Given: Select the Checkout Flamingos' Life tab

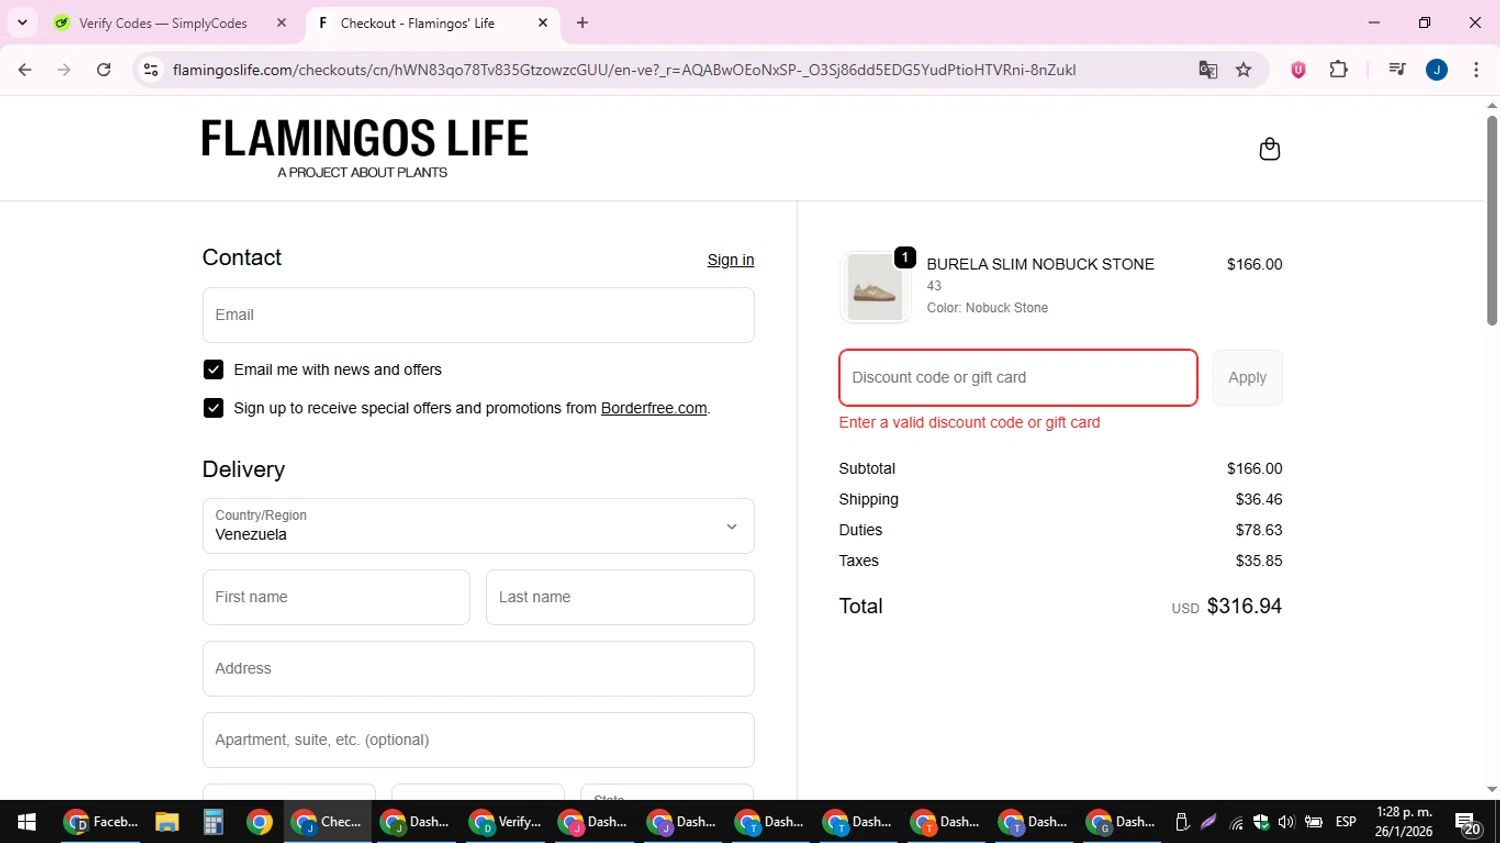Looking at the screenshot, I should (x=432, y=23).
